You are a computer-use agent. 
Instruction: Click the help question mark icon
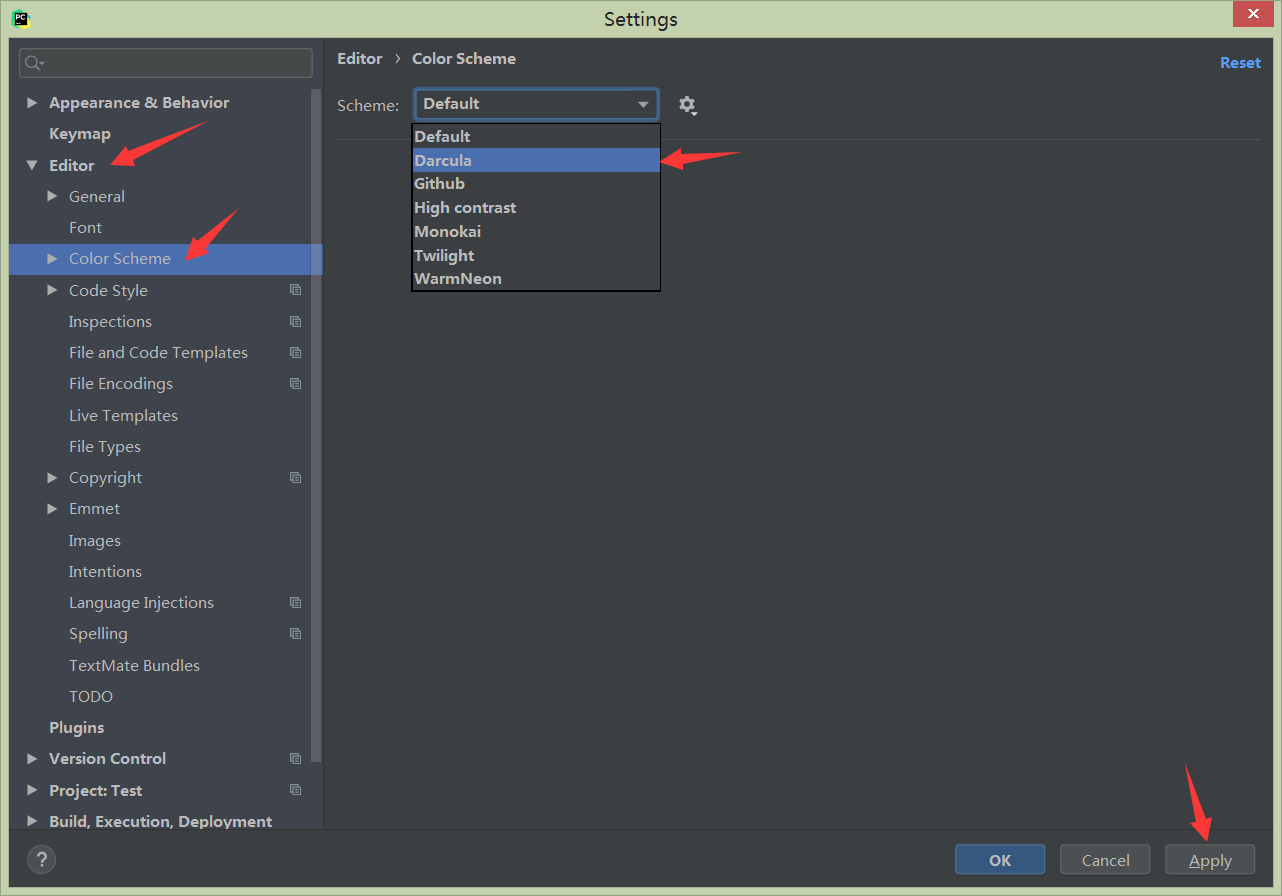[x=41, y=859]
